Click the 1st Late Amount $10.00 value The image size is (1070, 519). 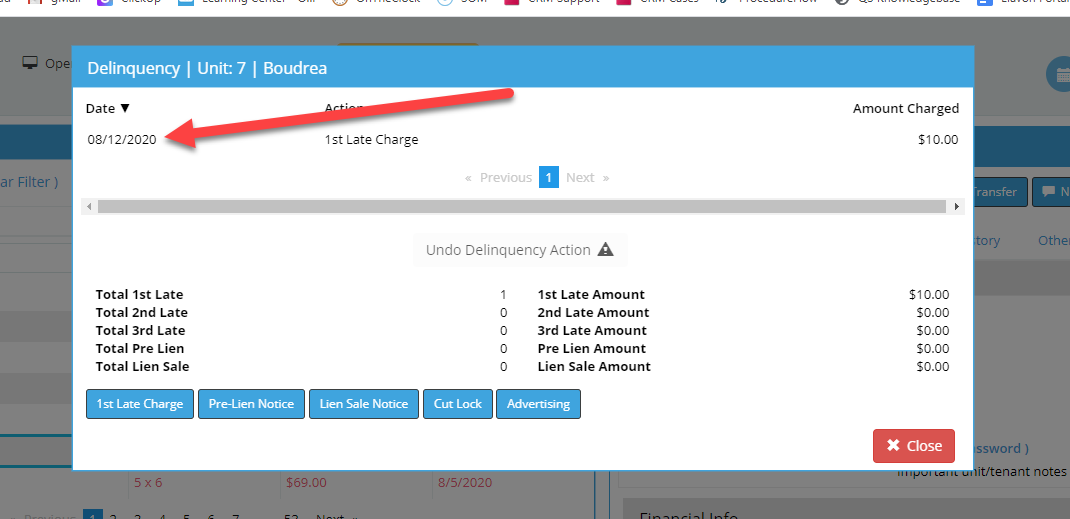pos(929,295)
